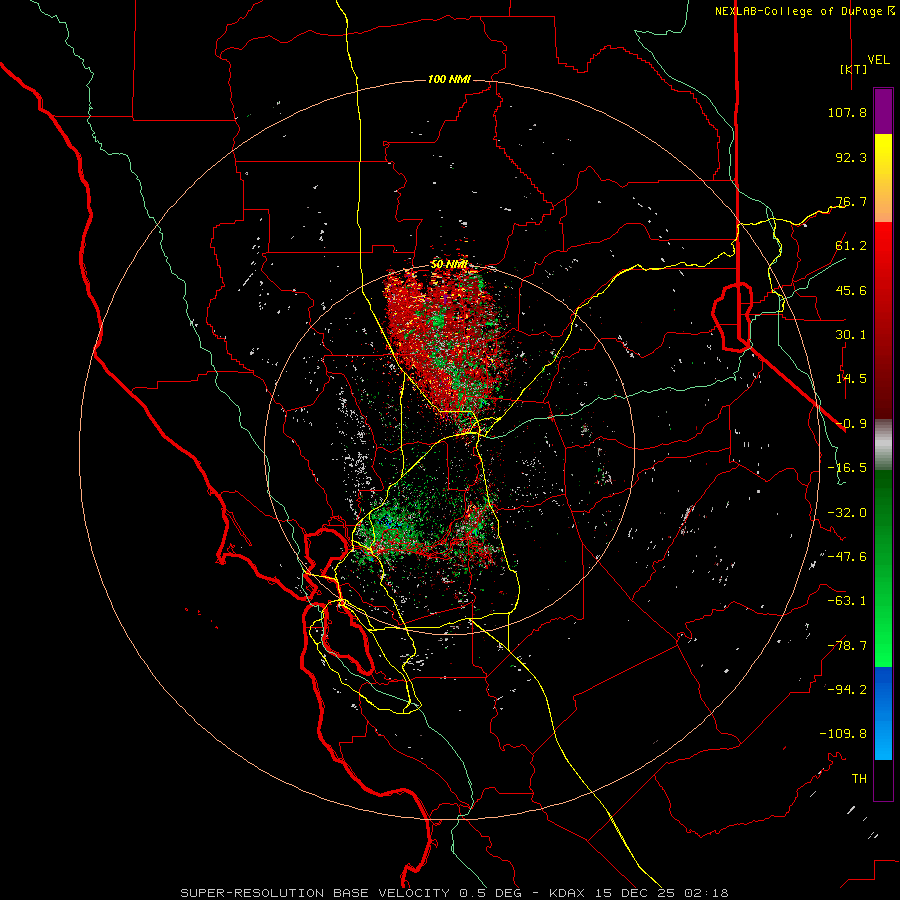Click the NEXLAB-College of DuPage title text
900x900 pixels.
(798, 11)
